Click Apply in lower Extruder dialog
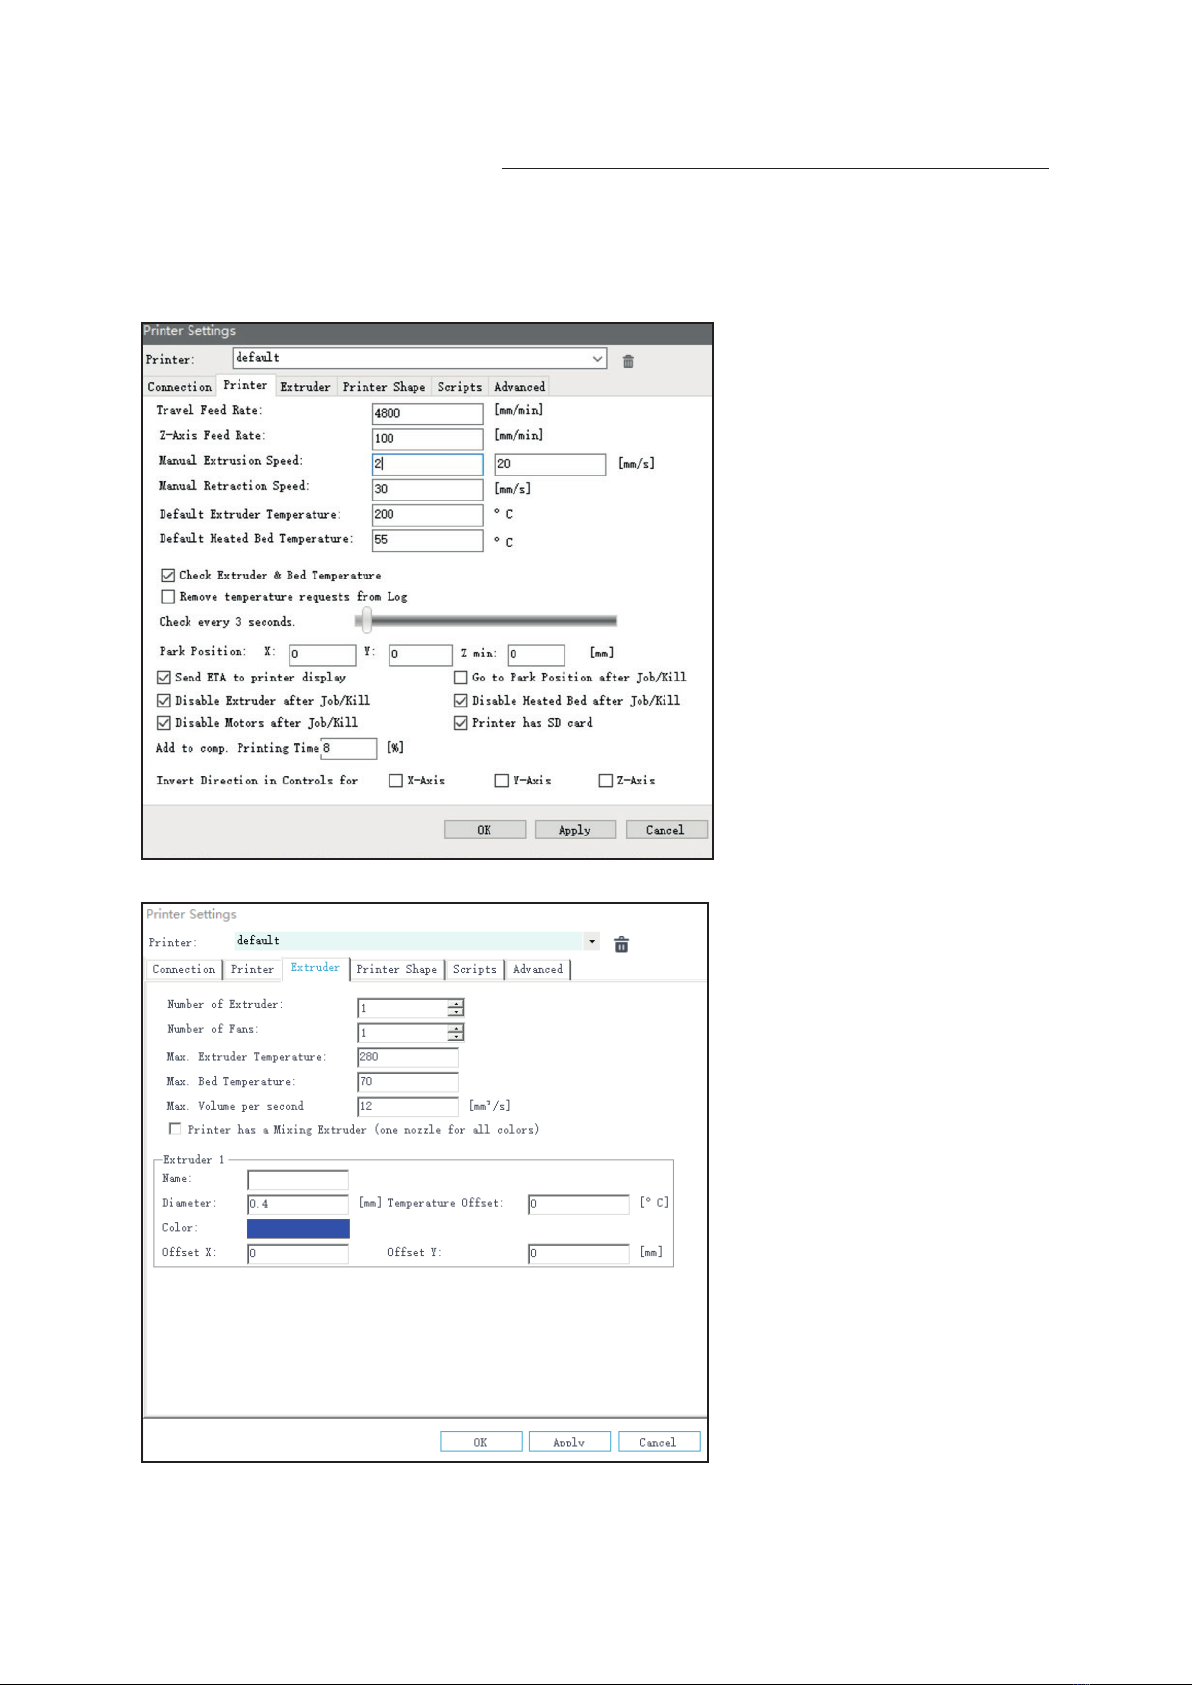 coord(570,1442)
